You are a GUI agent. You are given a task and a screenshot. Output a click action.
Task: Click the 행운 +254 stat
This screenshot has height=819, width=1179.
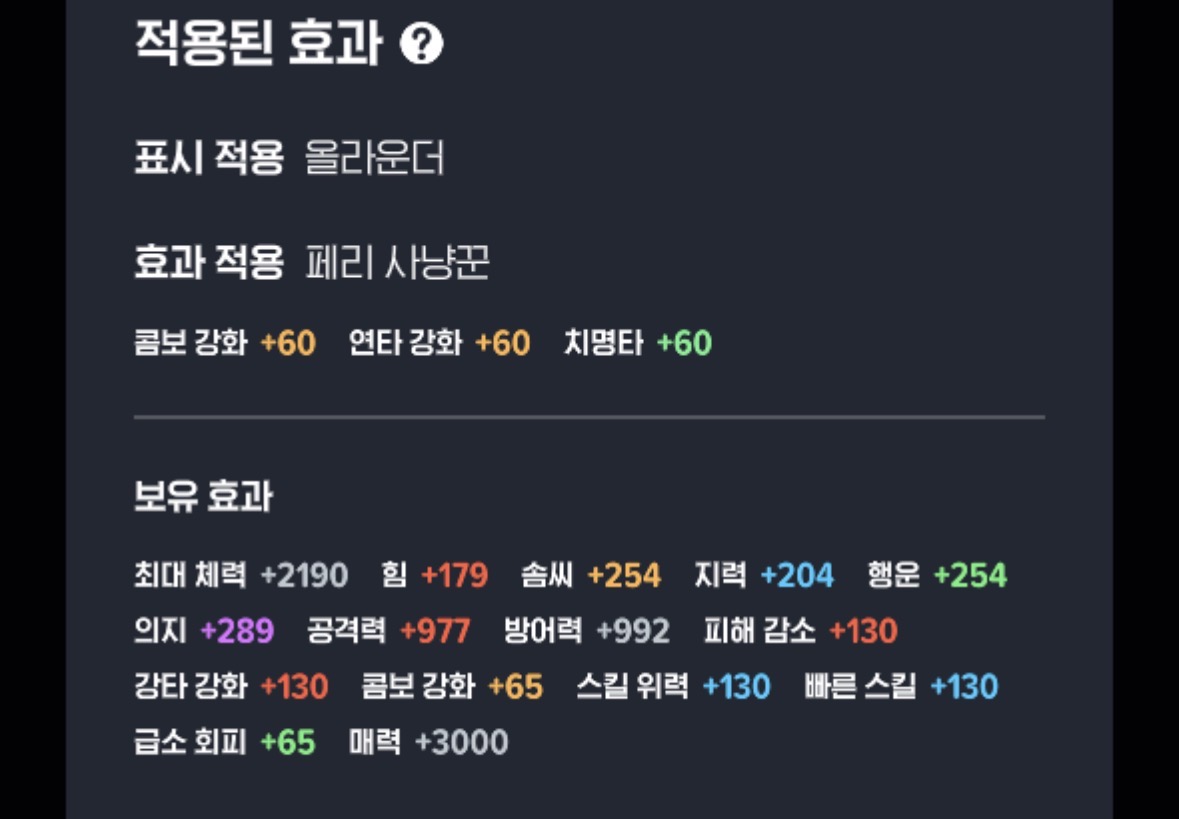pos(937,575)
